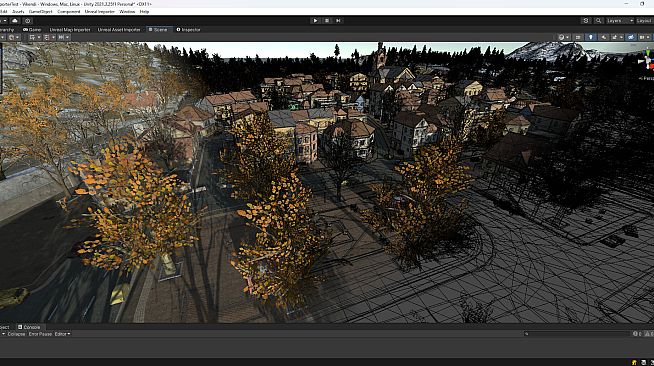Open scene effects dropdown arrow
This screenshot has height=366, width=654.
tap(621, 37)
